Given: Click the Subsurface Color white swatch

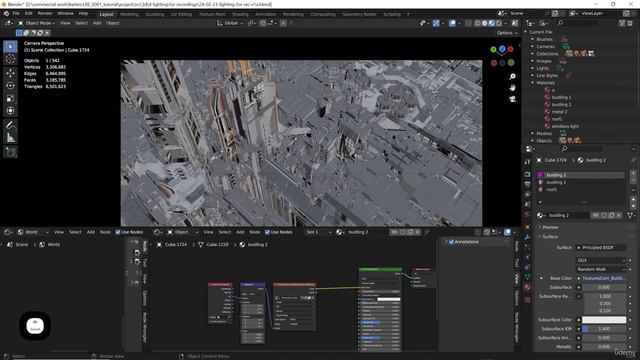Looking at the screenshot, I should click(x=604, y=320).
